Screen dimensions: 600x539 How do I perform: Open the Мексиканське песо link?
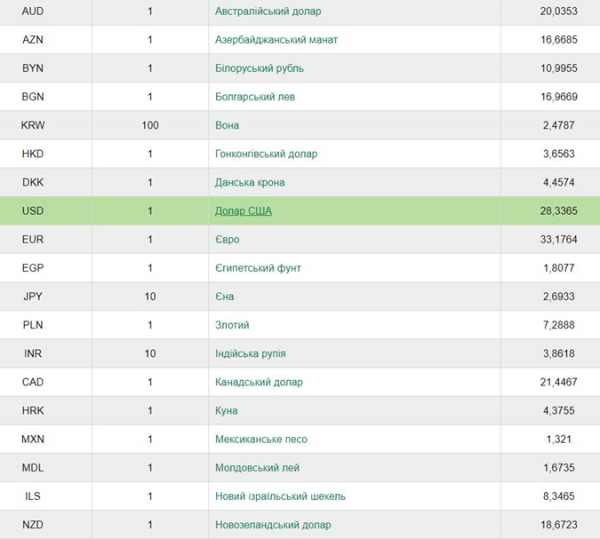tap(261, 439)
